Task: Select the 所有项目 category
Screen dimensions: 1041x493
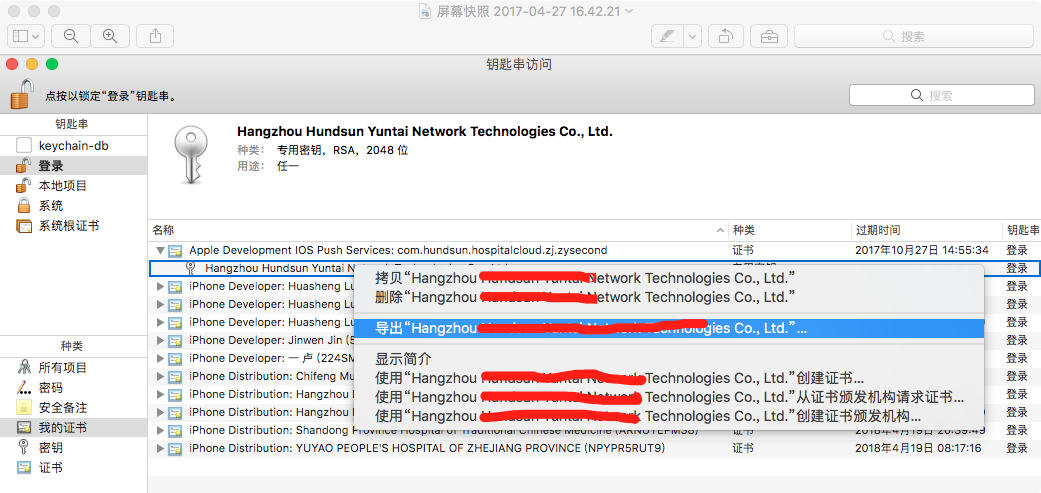Action: pyautogui.click(x=73, y=368)
